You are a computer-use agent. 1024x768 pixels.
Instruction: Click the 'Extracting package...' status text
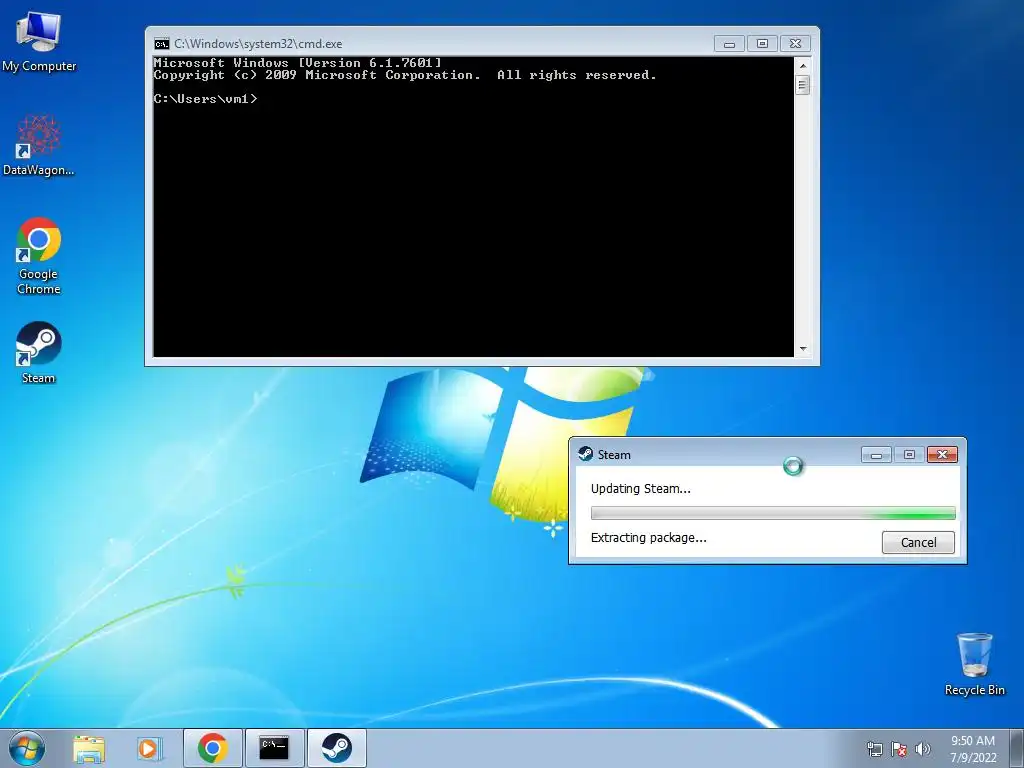click(x=648, y=537)
